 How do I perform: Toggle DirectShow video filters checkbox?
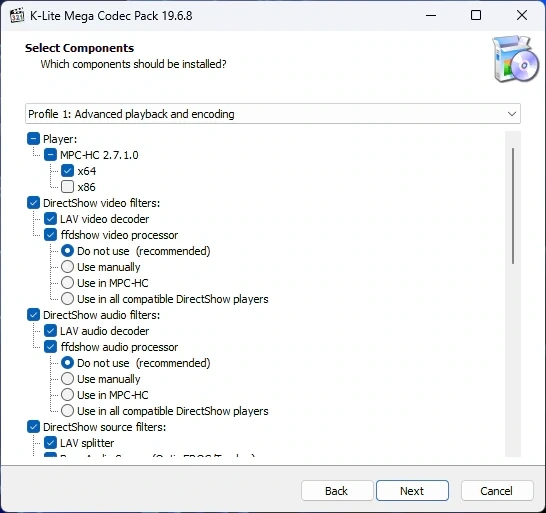coord(33,203)
